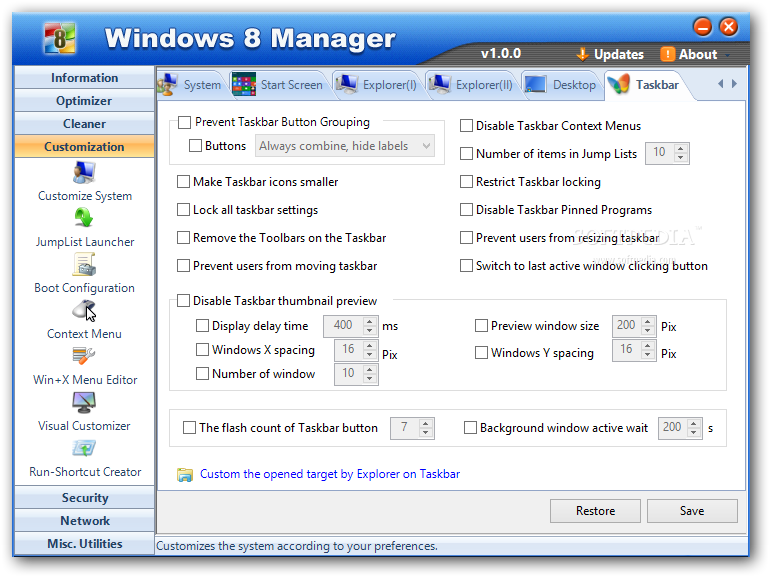The image size is (770, 577).
Task: Open the Network section
Action: coord(84,521)
